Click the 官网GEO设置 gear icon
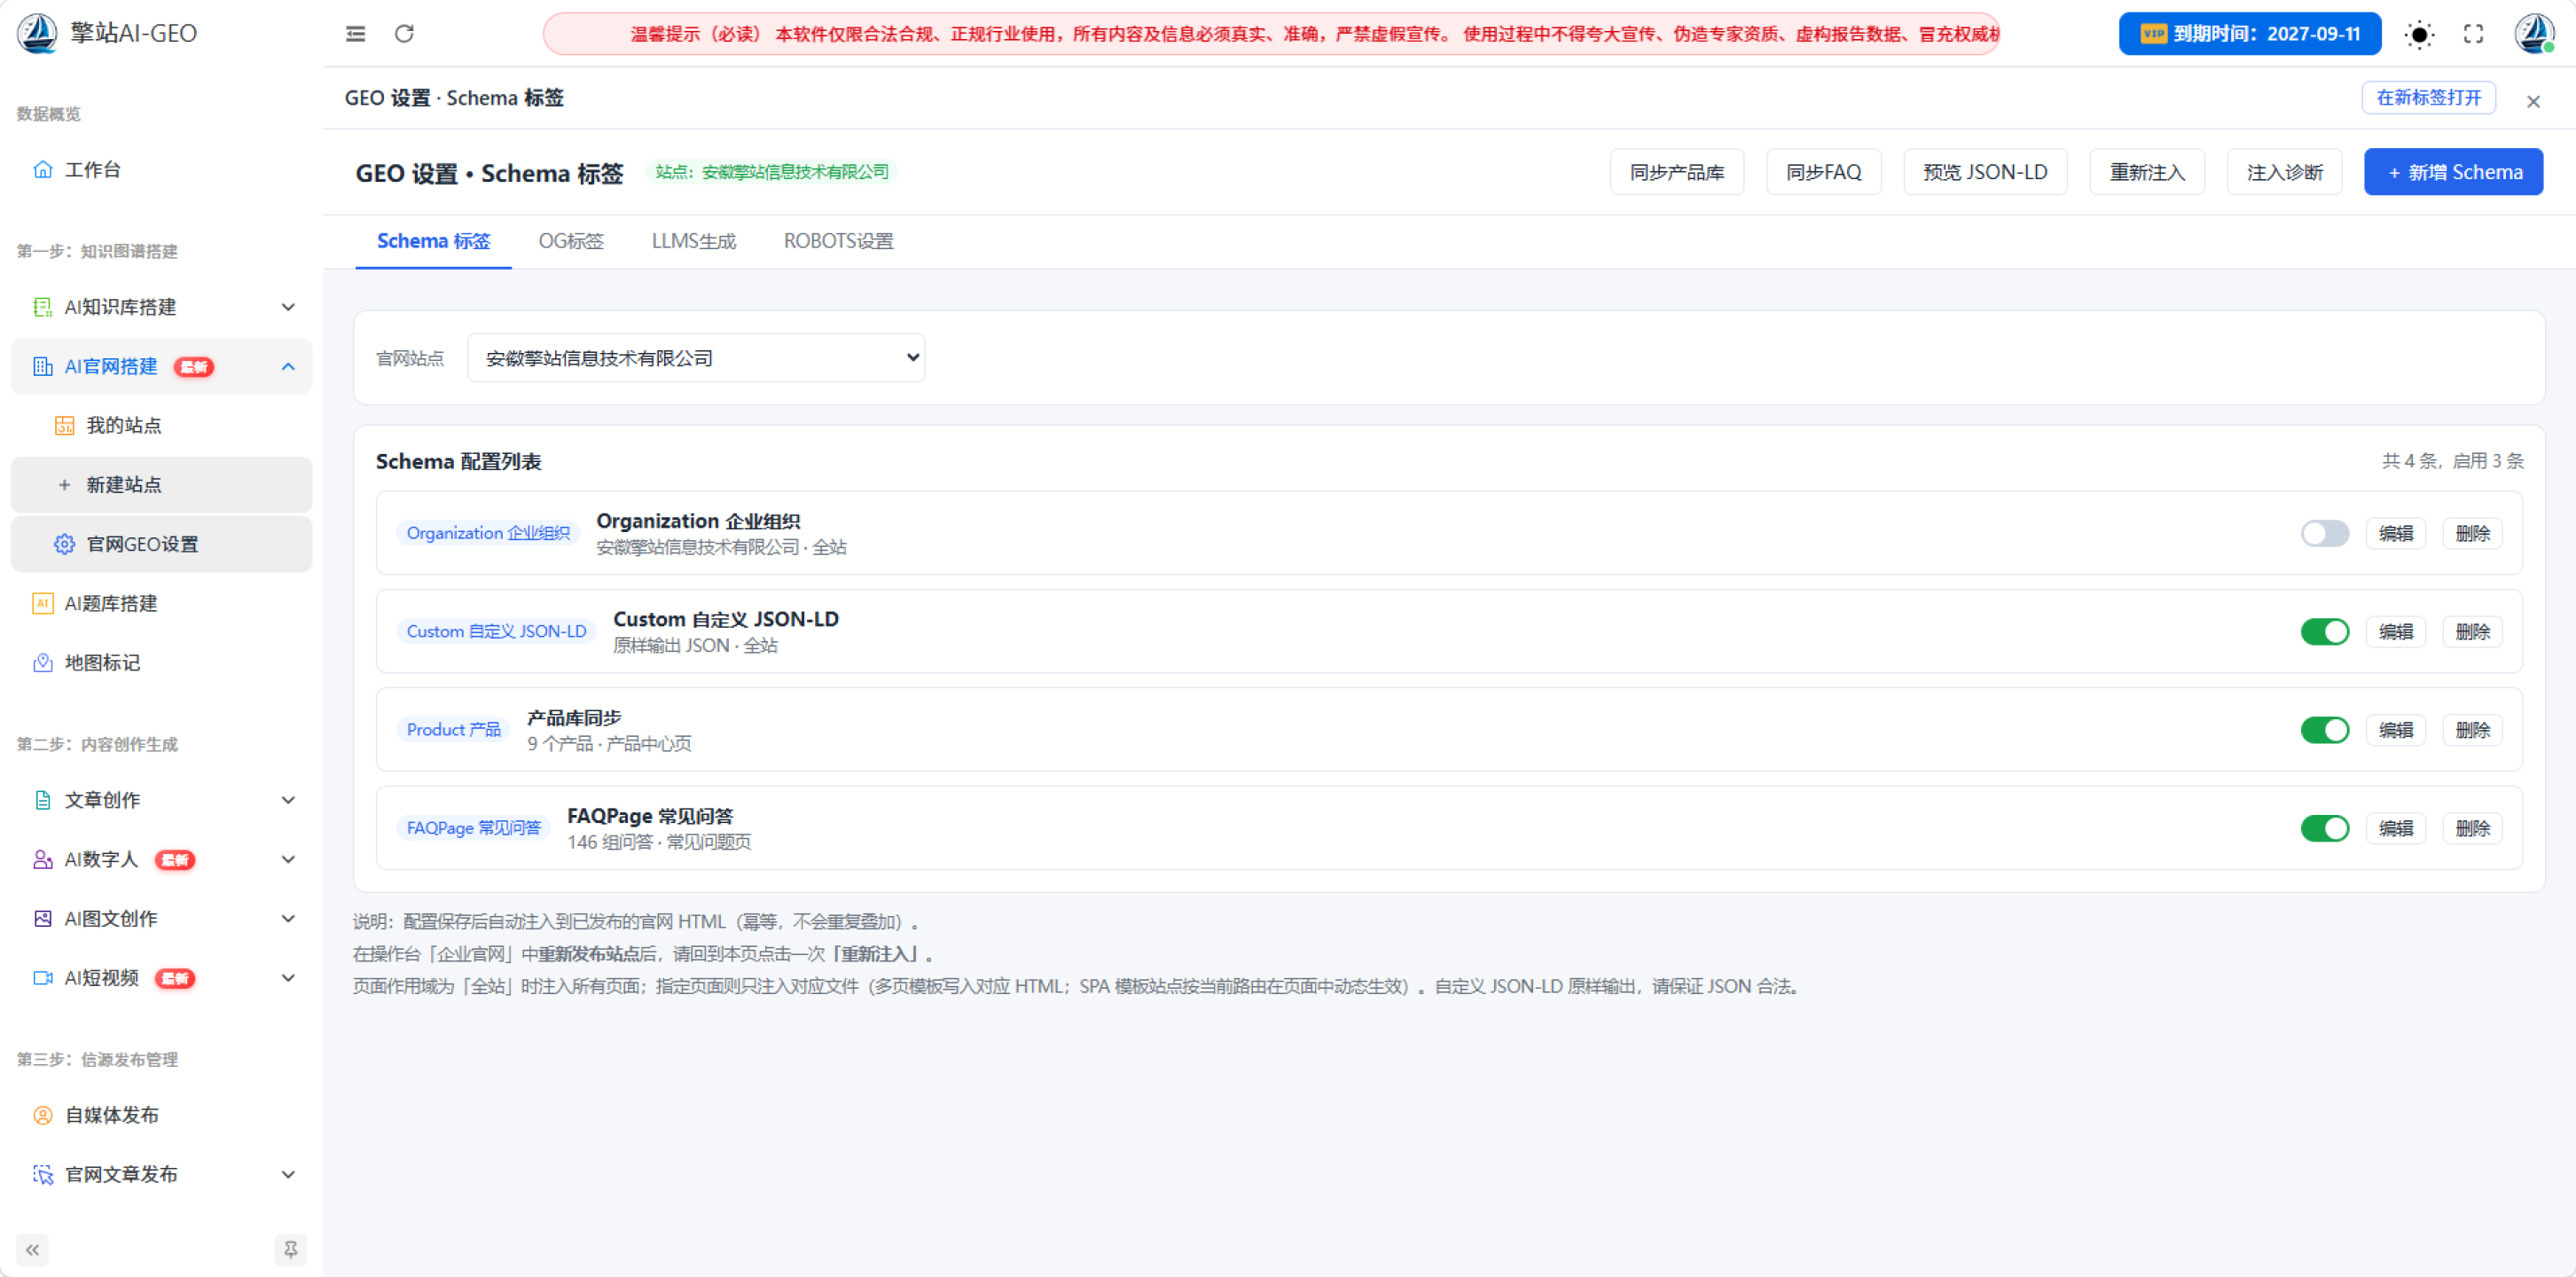Screen dimensions: 2576x1277 (x=64, y=544)
